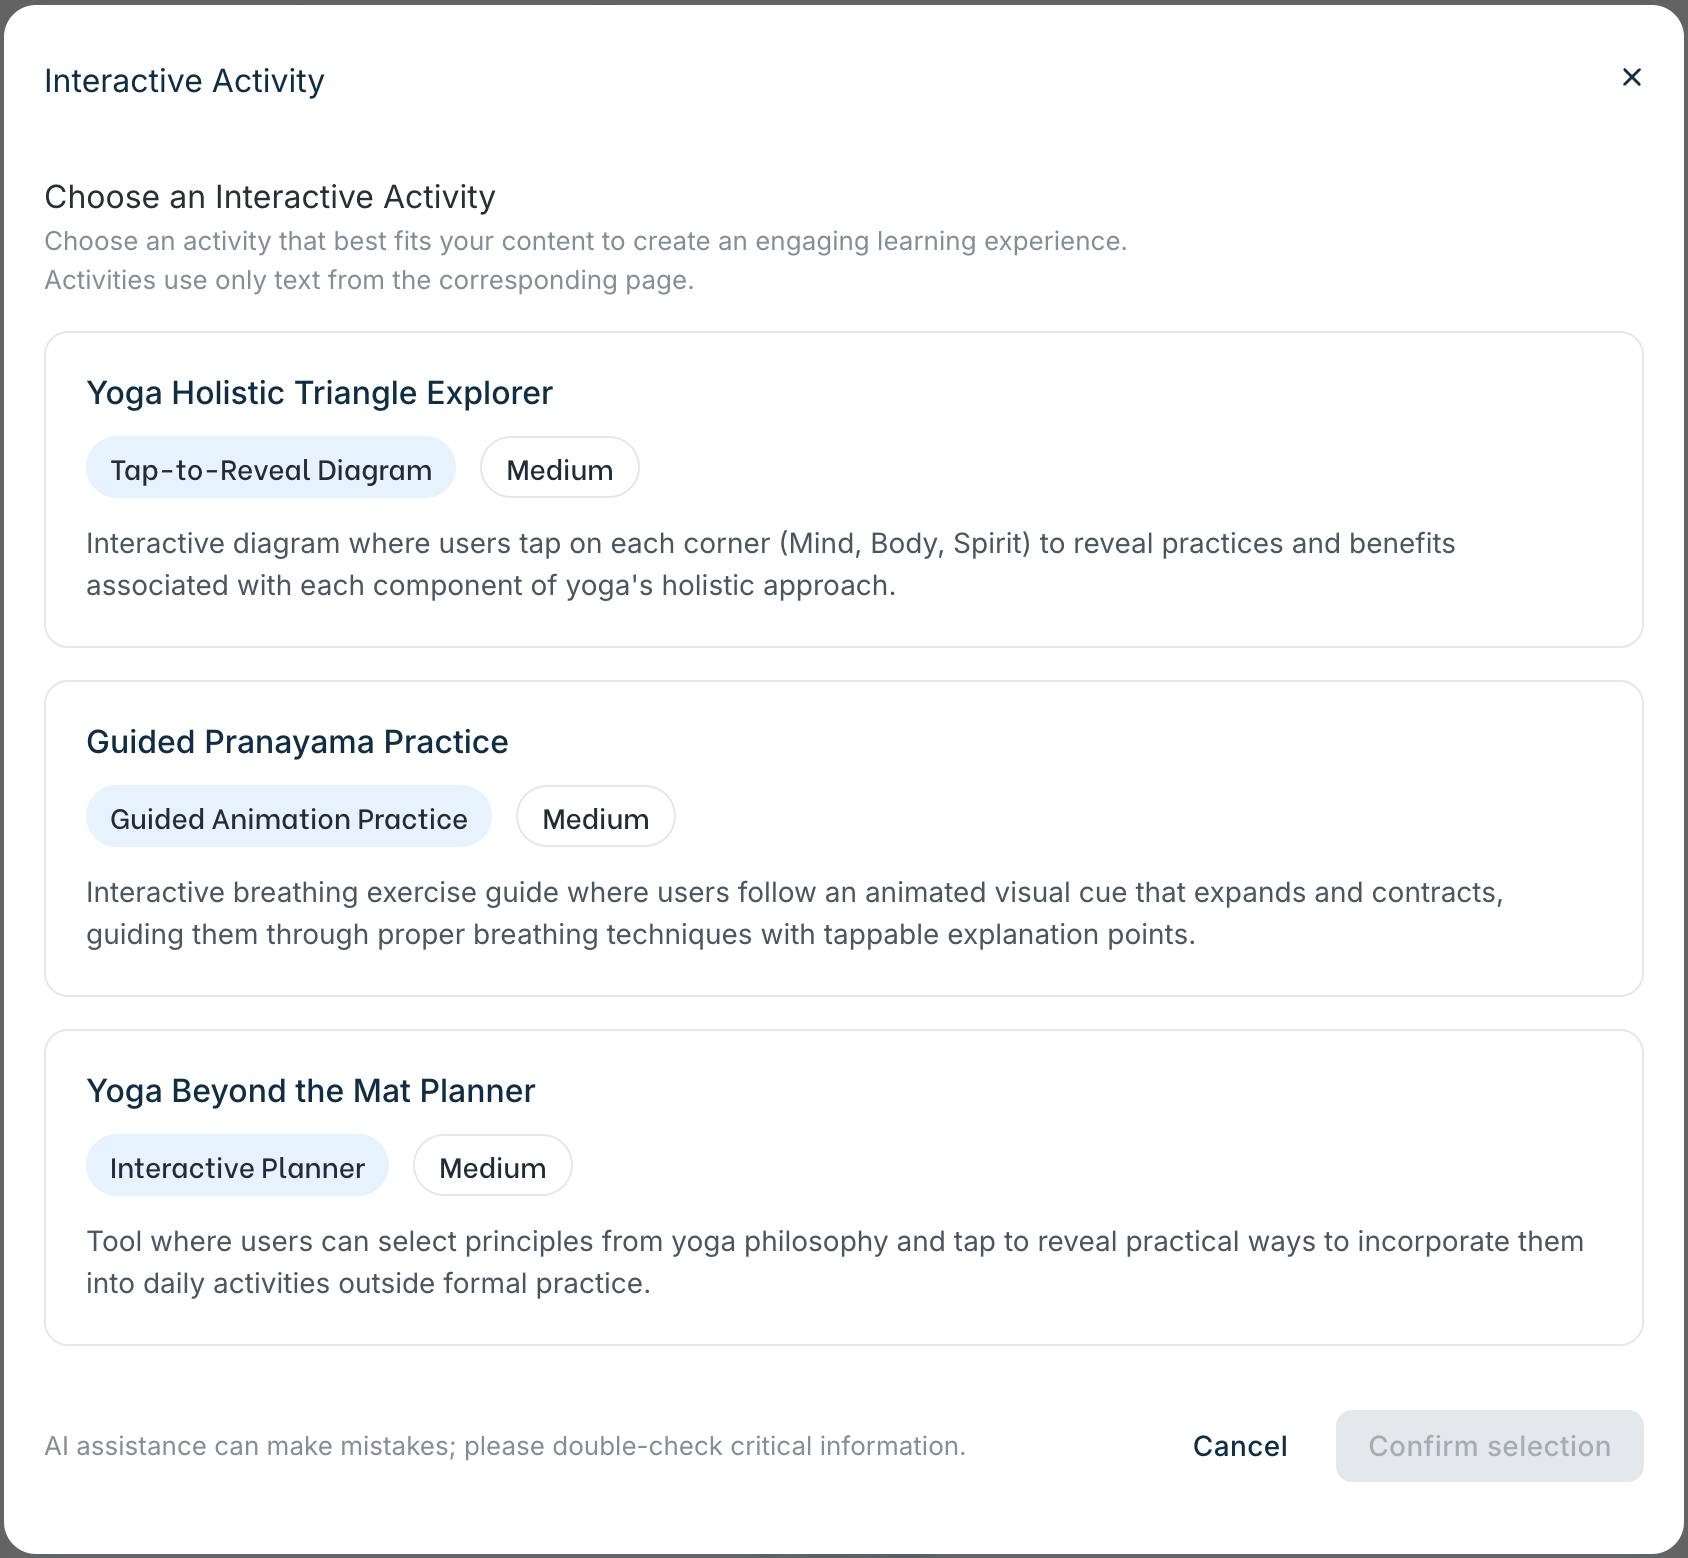The width and height of the screenshot is (1688, 1558).
Task: Click the Guided Animation Practice tag
Action: [288, 818]
